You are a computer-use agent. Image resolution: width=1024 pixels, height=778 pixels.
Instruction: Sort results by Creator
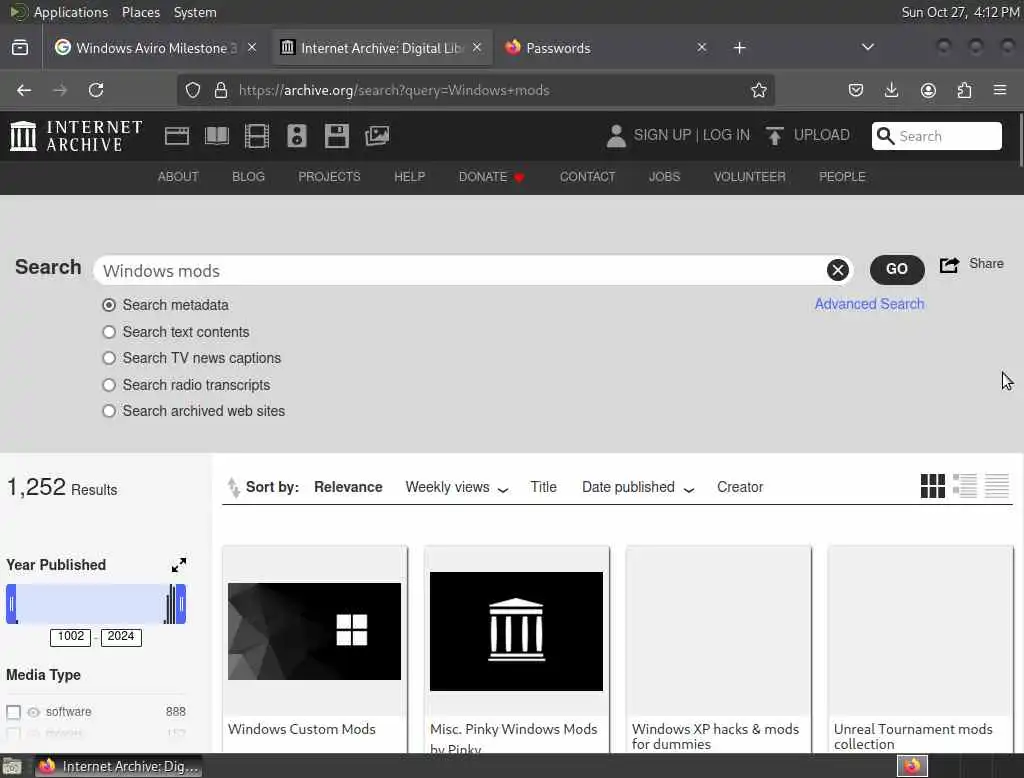point(740,487)
